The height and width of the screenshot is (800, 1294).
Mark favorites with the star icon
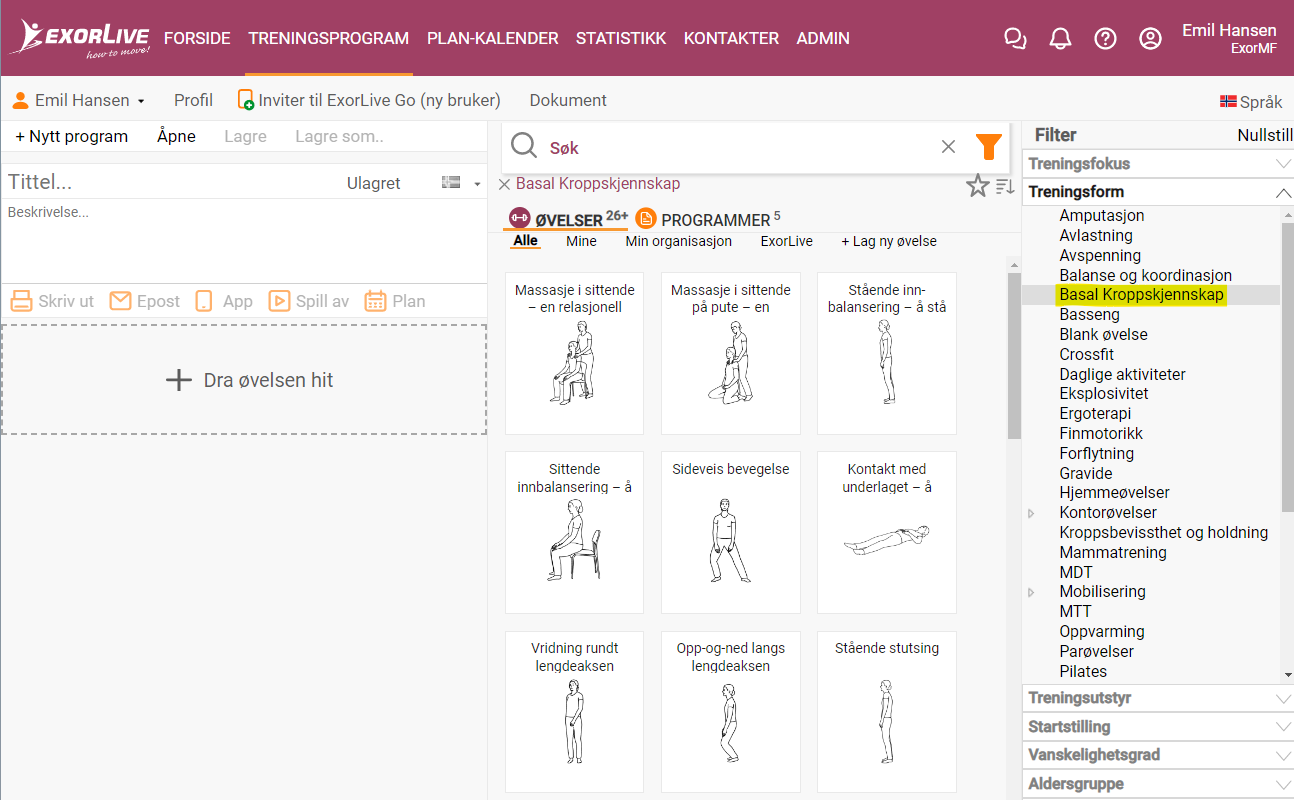click(977, 185)
